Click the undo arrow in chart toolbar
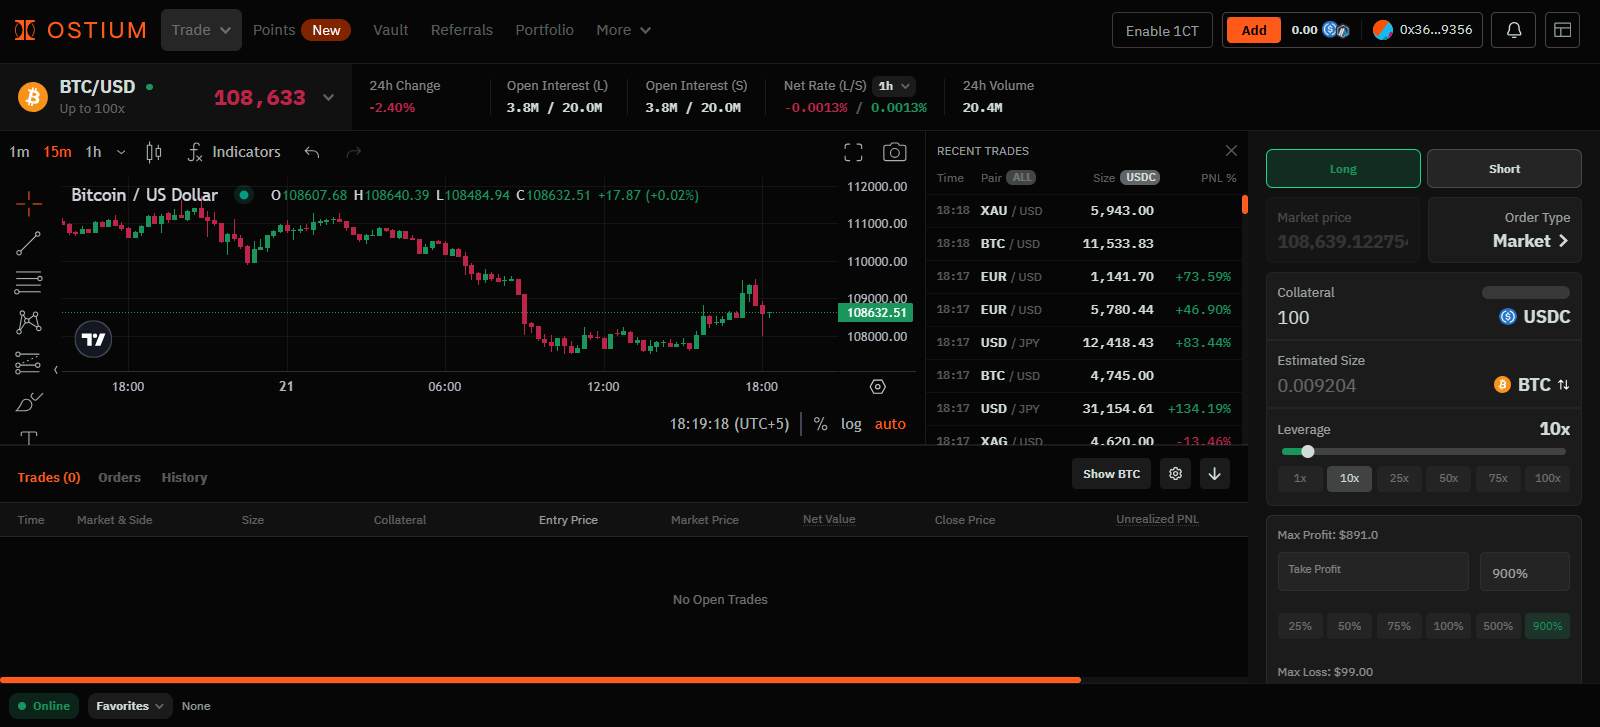 click(x=312, y=152)
